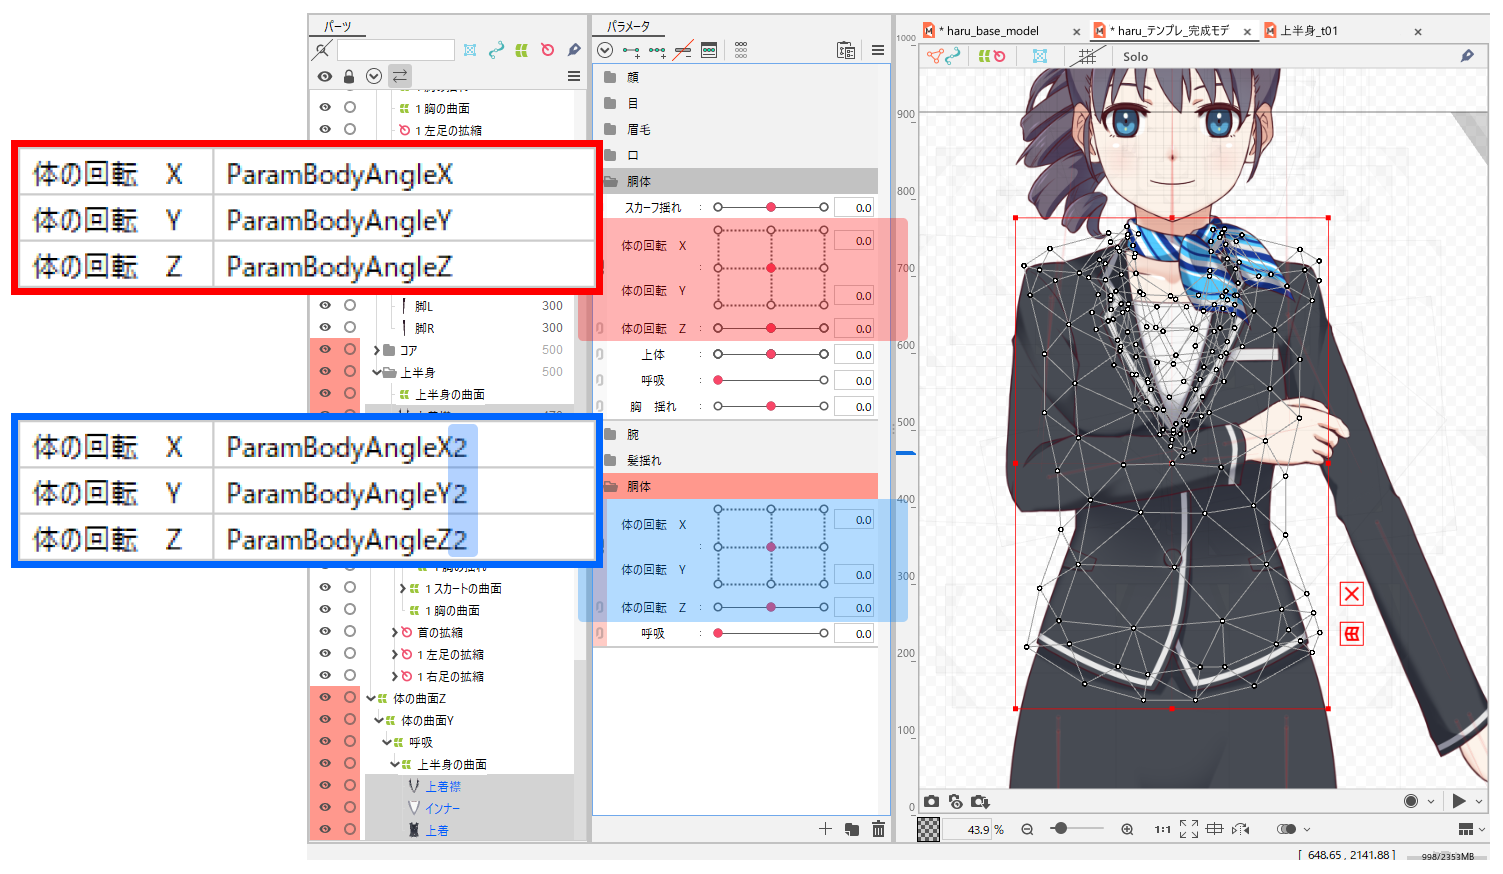1503x874 pixels.
Task: Toggle visibility eye for 脚L row
Action: [x=325, y=306]
